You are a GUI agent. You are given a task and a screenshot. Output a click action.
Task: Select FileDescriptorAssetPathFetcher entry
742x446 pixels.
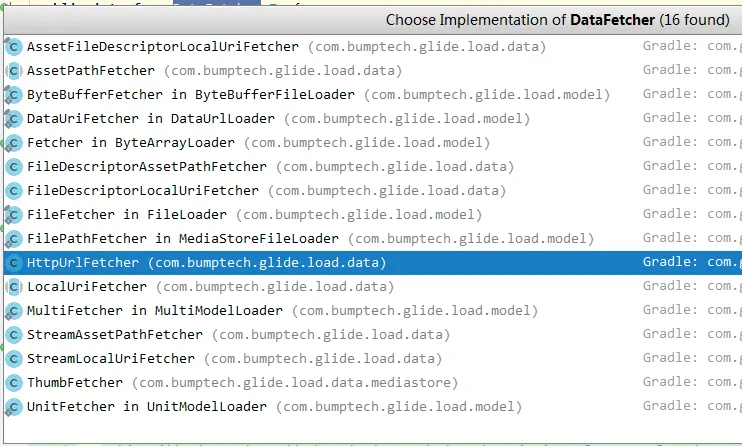[x=373, y=167]
